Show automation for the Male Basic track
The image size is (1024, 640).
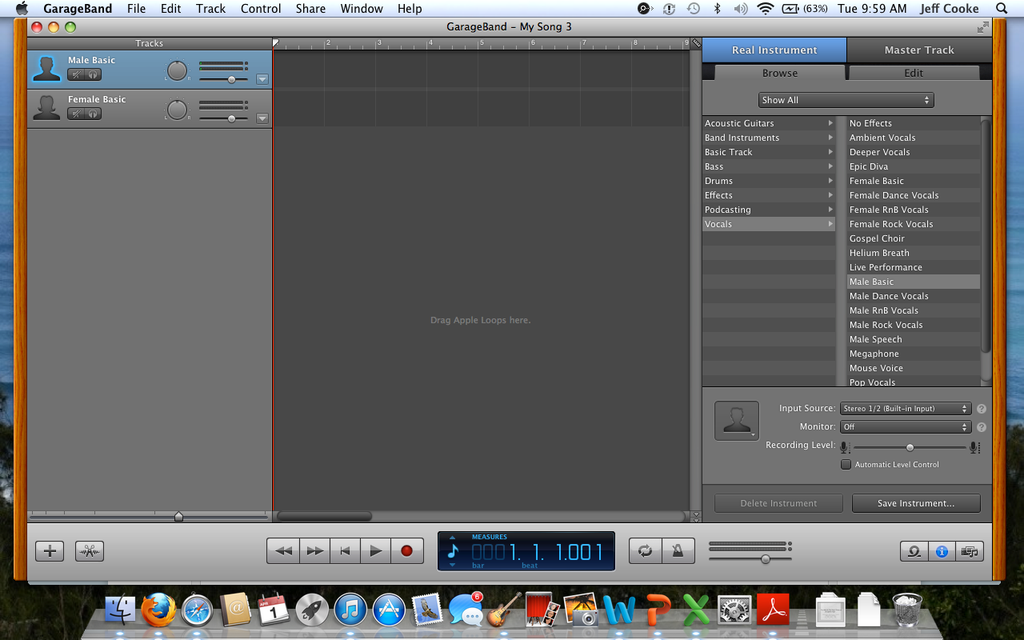[263, 79]
